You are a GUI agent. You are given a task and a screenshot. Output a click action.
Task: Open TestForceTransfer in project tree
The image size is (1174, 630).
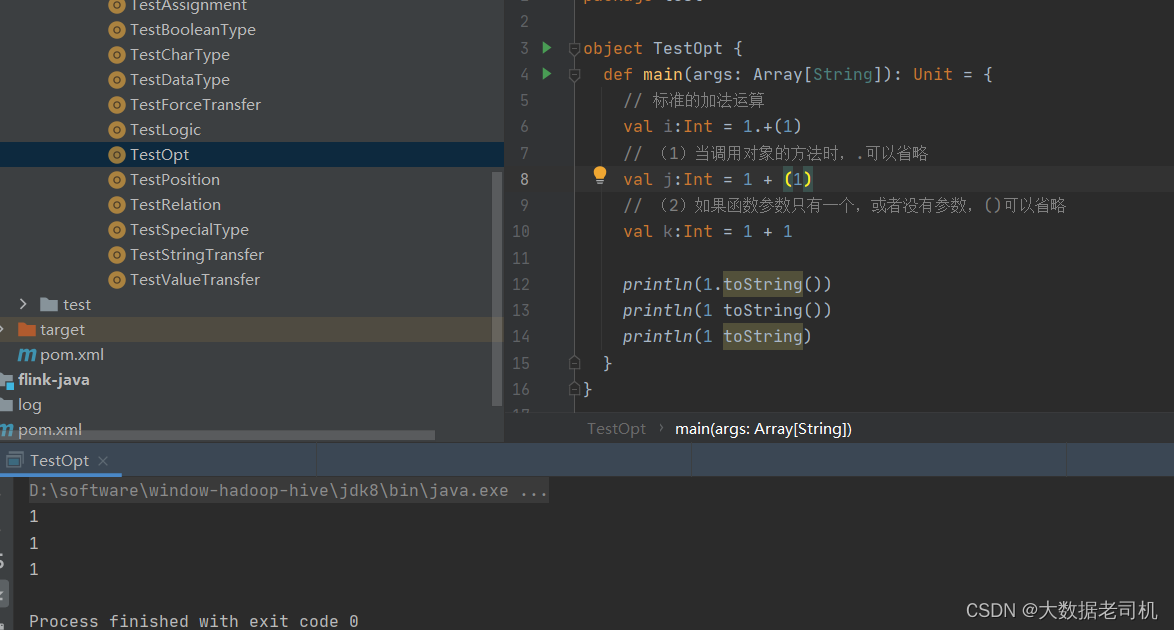[x=195, y=105]
